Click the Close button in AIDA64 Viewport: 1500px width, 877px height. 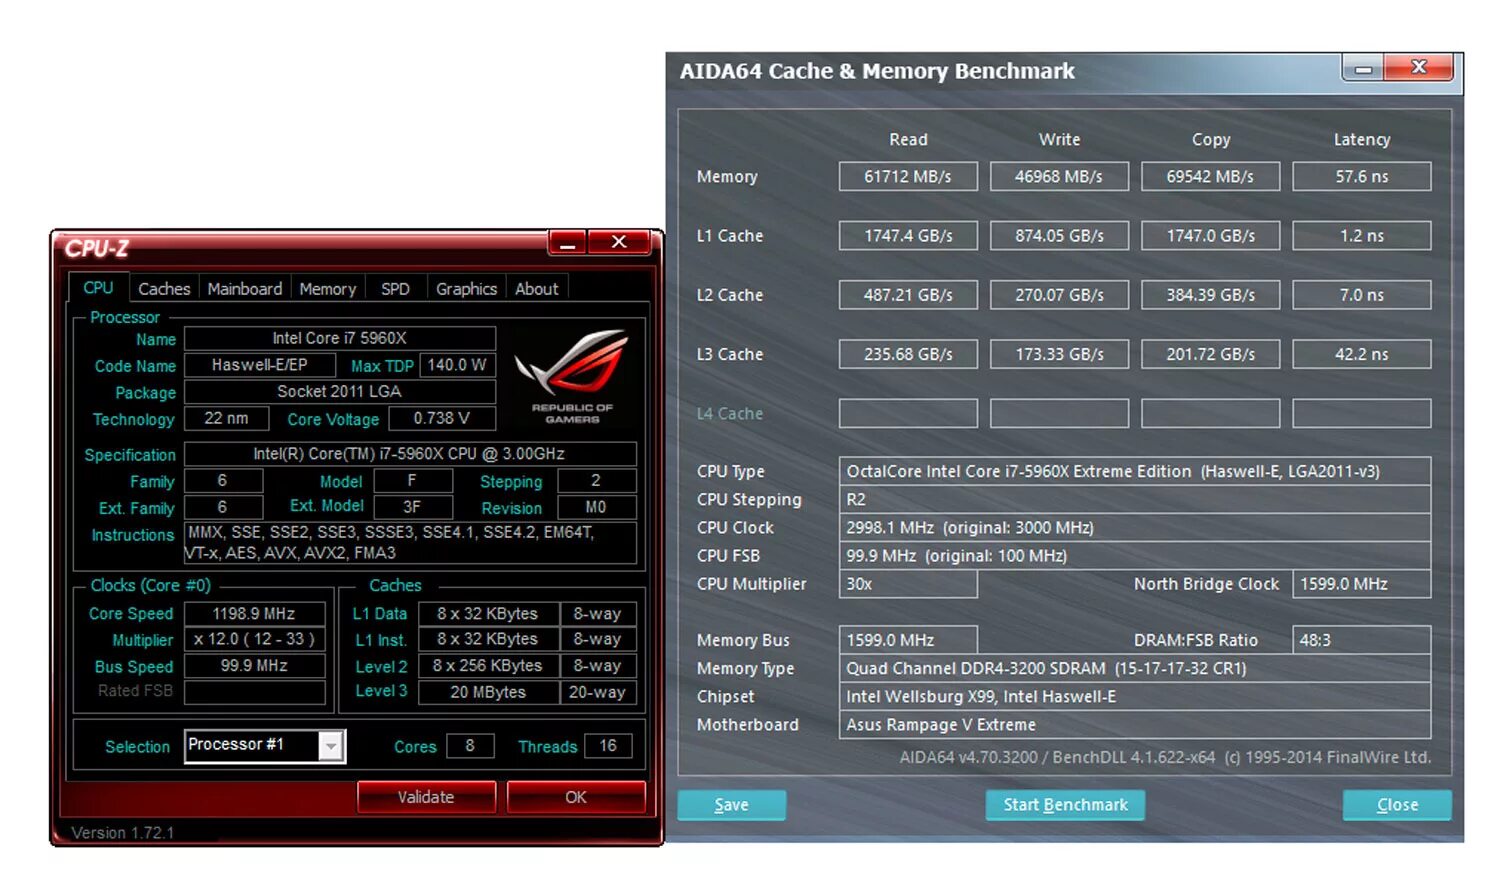(1397, 805)
